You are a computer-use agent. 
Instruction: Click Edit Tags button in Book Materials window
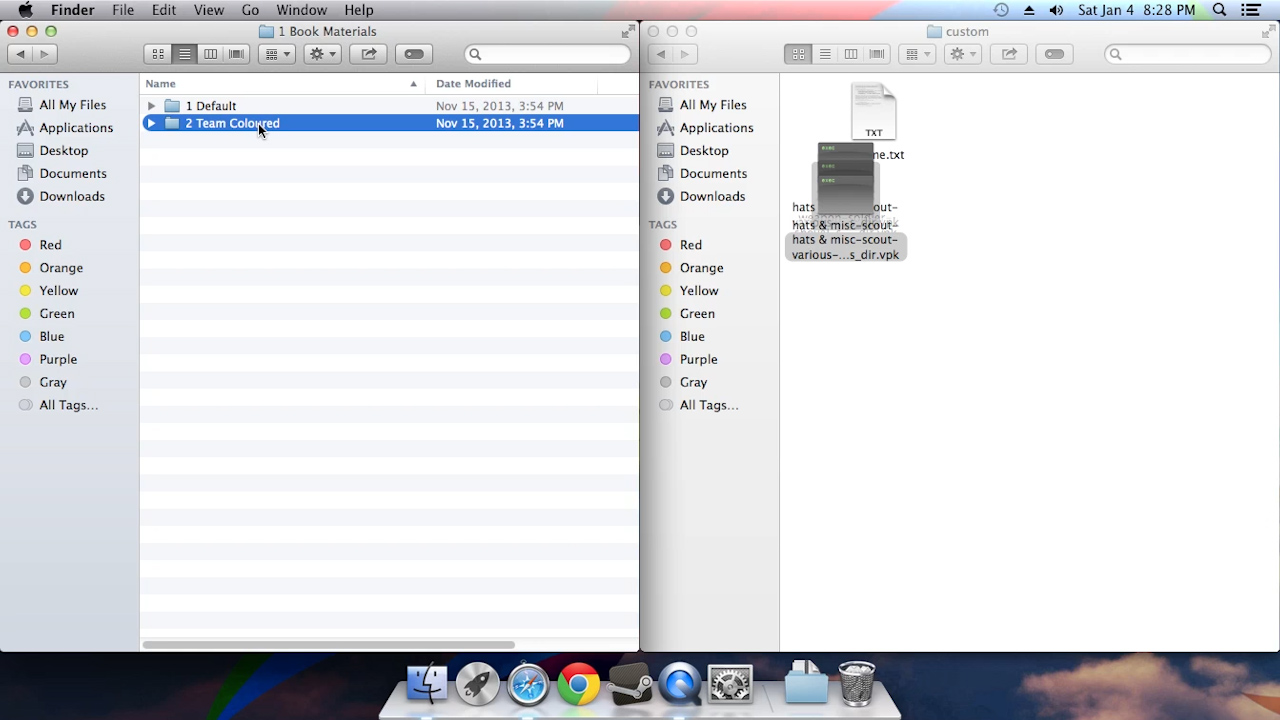coord(414,54)
